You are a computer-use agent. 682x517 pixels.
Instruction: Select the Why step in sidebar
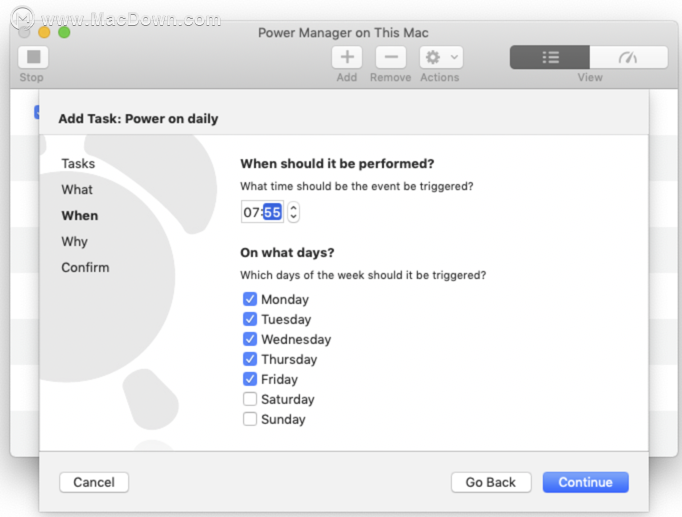tap(74, 241)
